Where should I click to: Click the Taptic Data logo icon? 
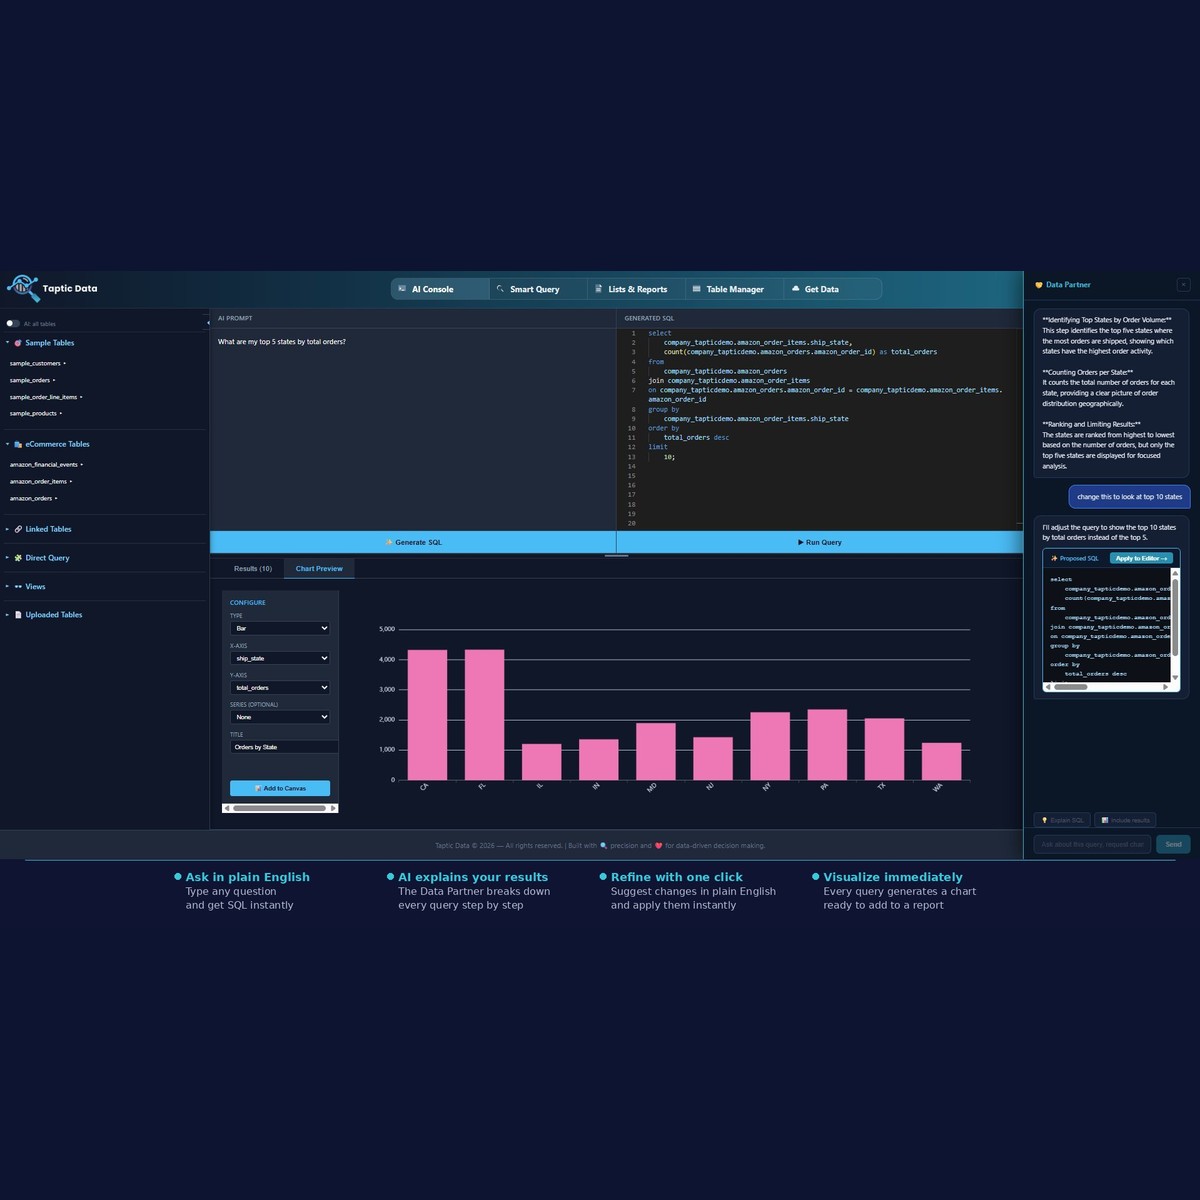point(22,288)
